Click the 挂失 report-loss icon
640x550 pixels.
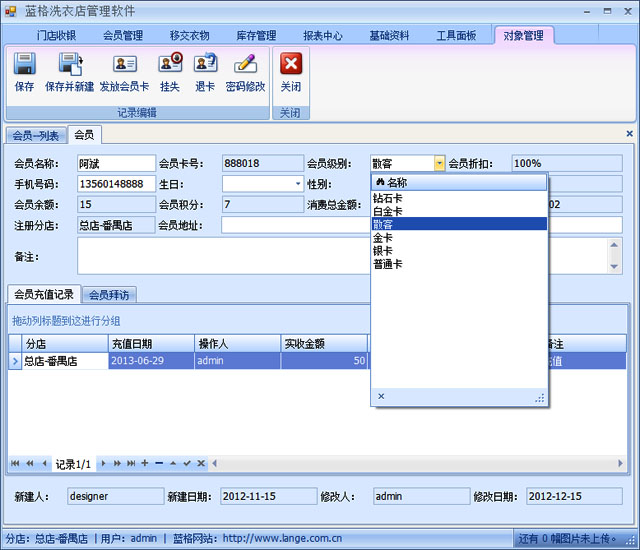pyautogui.click(x=170, y=63)
